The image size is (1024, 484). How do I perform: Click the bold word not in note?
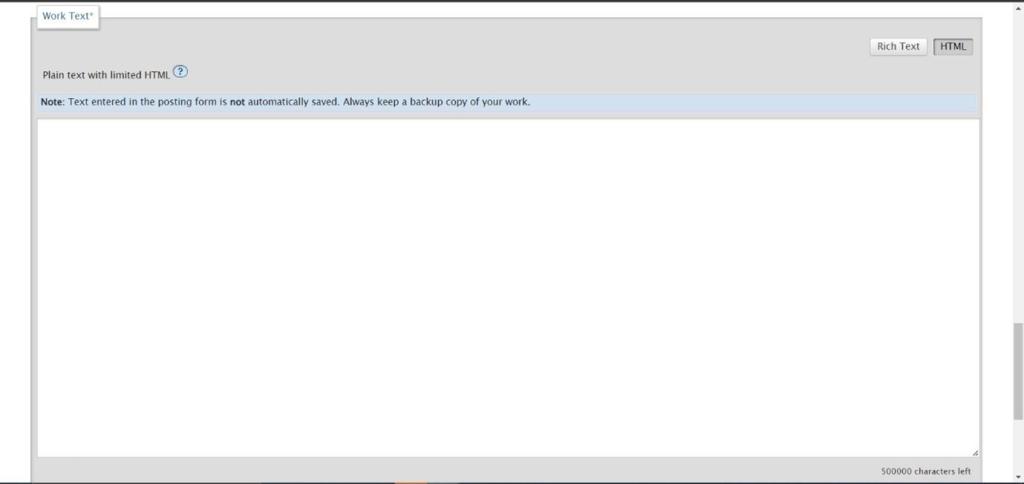pos(237,102)
